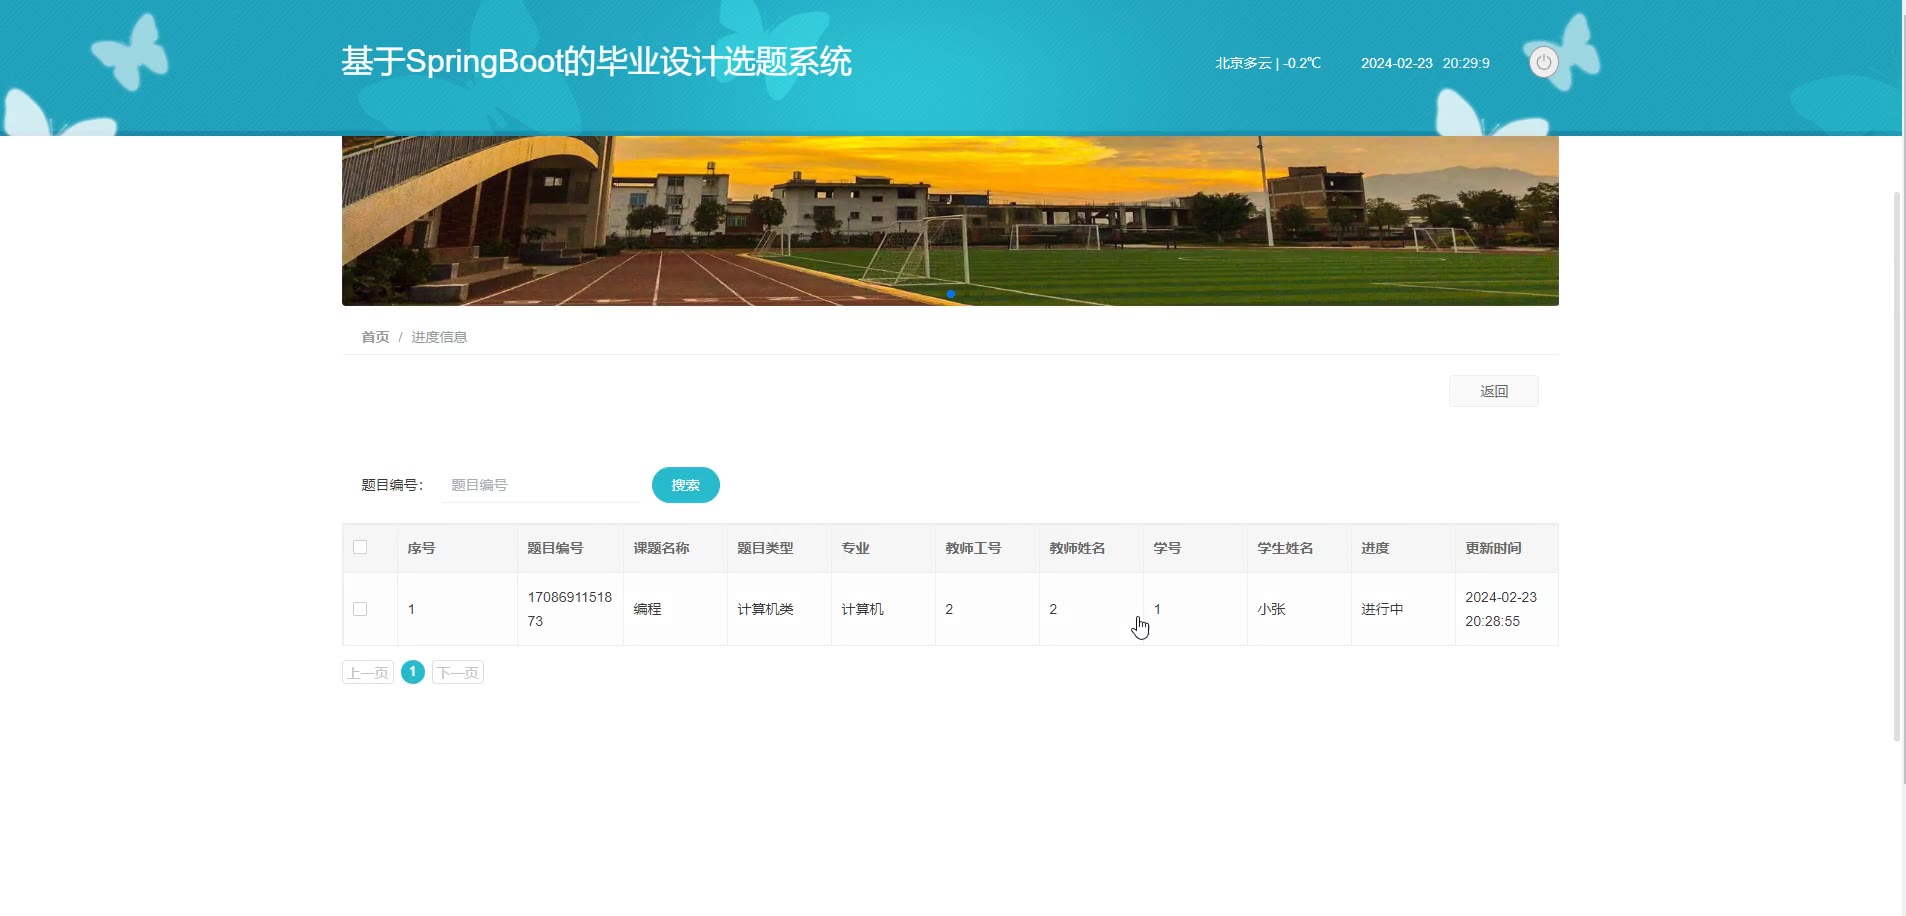Viewport: 1906px width, 916px height.
Task: Tick the select-all checkbox in table header
Action: (x=360, y=547)
